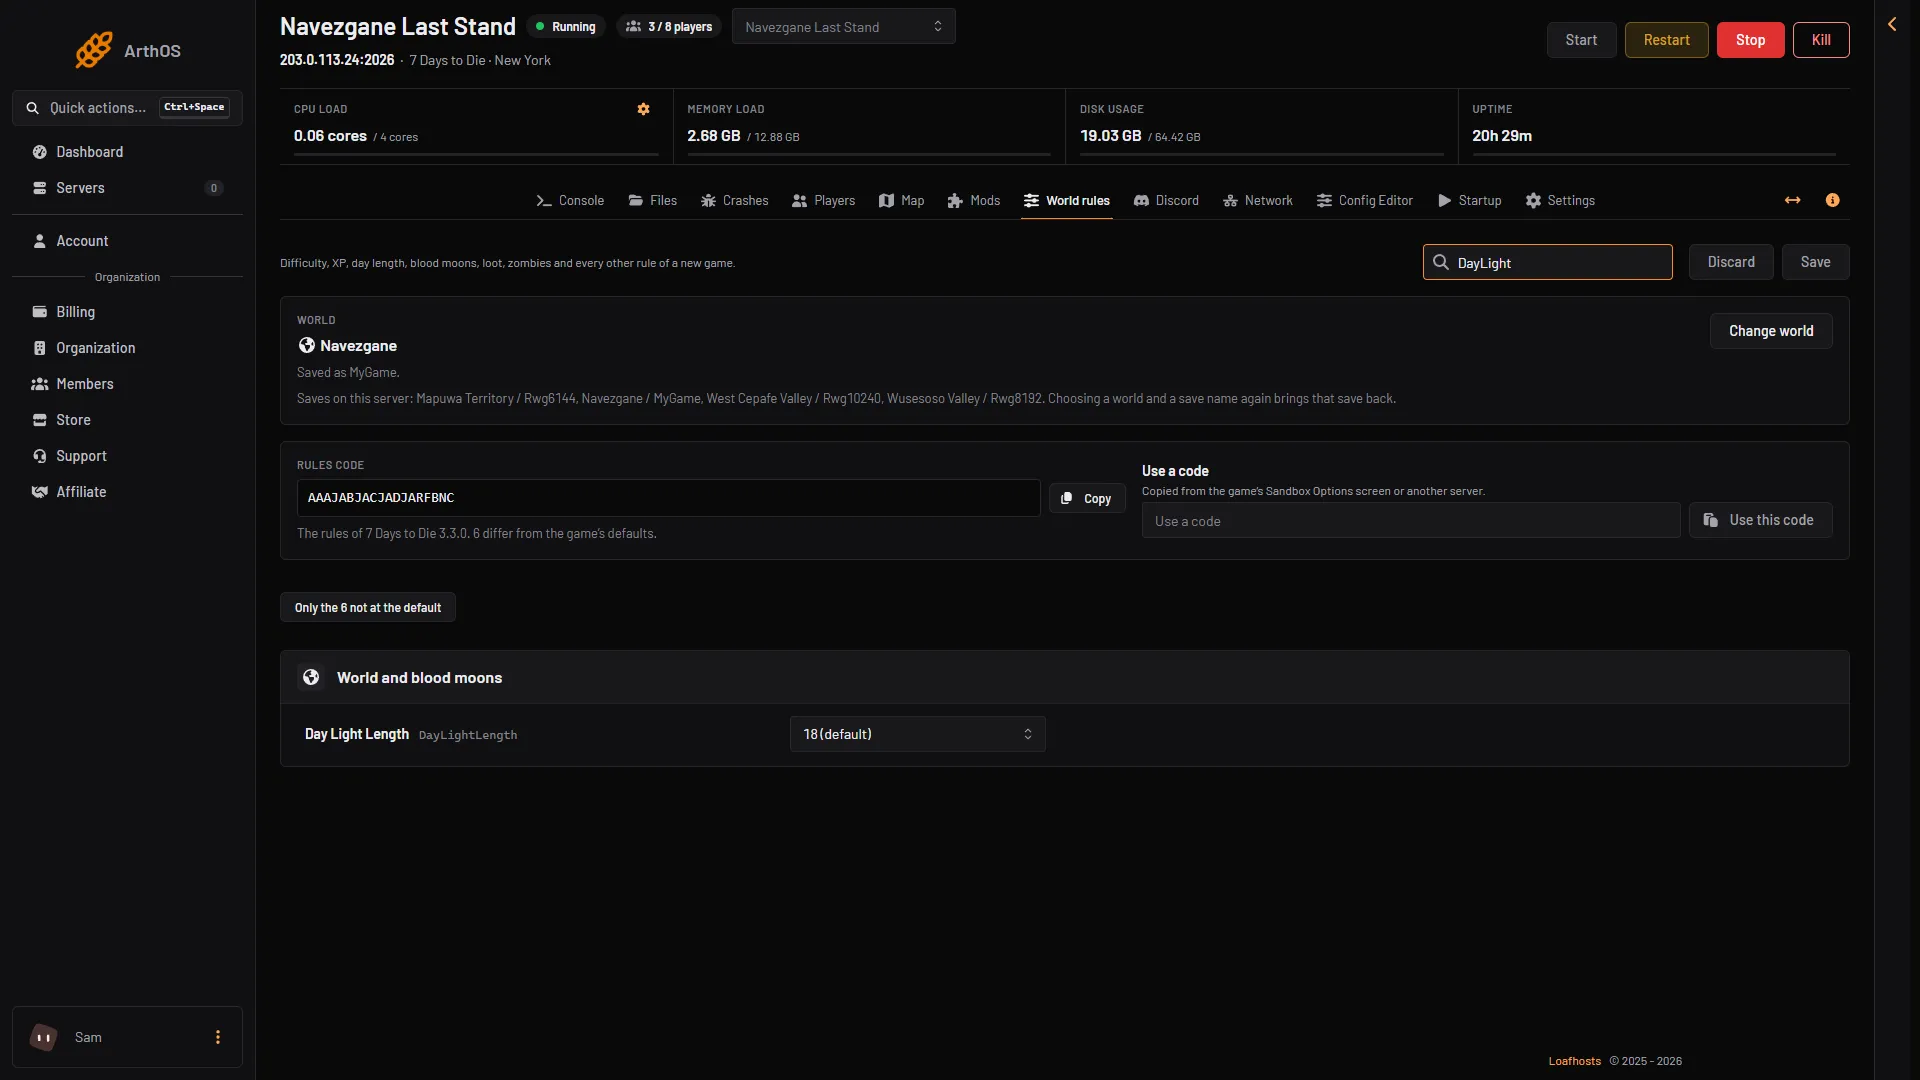Click the Start server button
Screen dimensions: 1920x1080
pyautogui.click(x=1581, y=40)
